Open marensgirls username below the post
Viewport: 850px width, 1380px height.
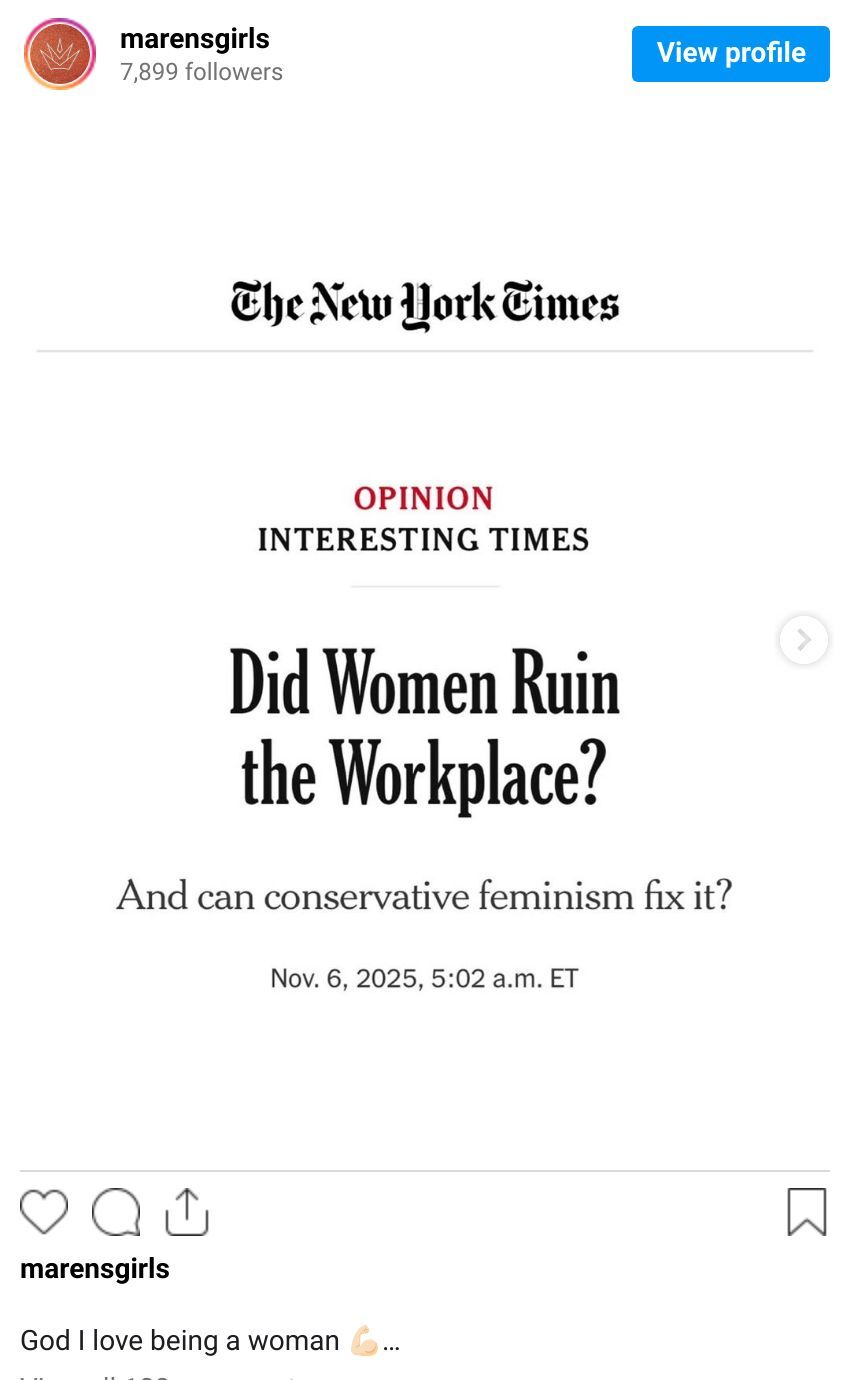pyautogui.click(x=95, y=1269)
